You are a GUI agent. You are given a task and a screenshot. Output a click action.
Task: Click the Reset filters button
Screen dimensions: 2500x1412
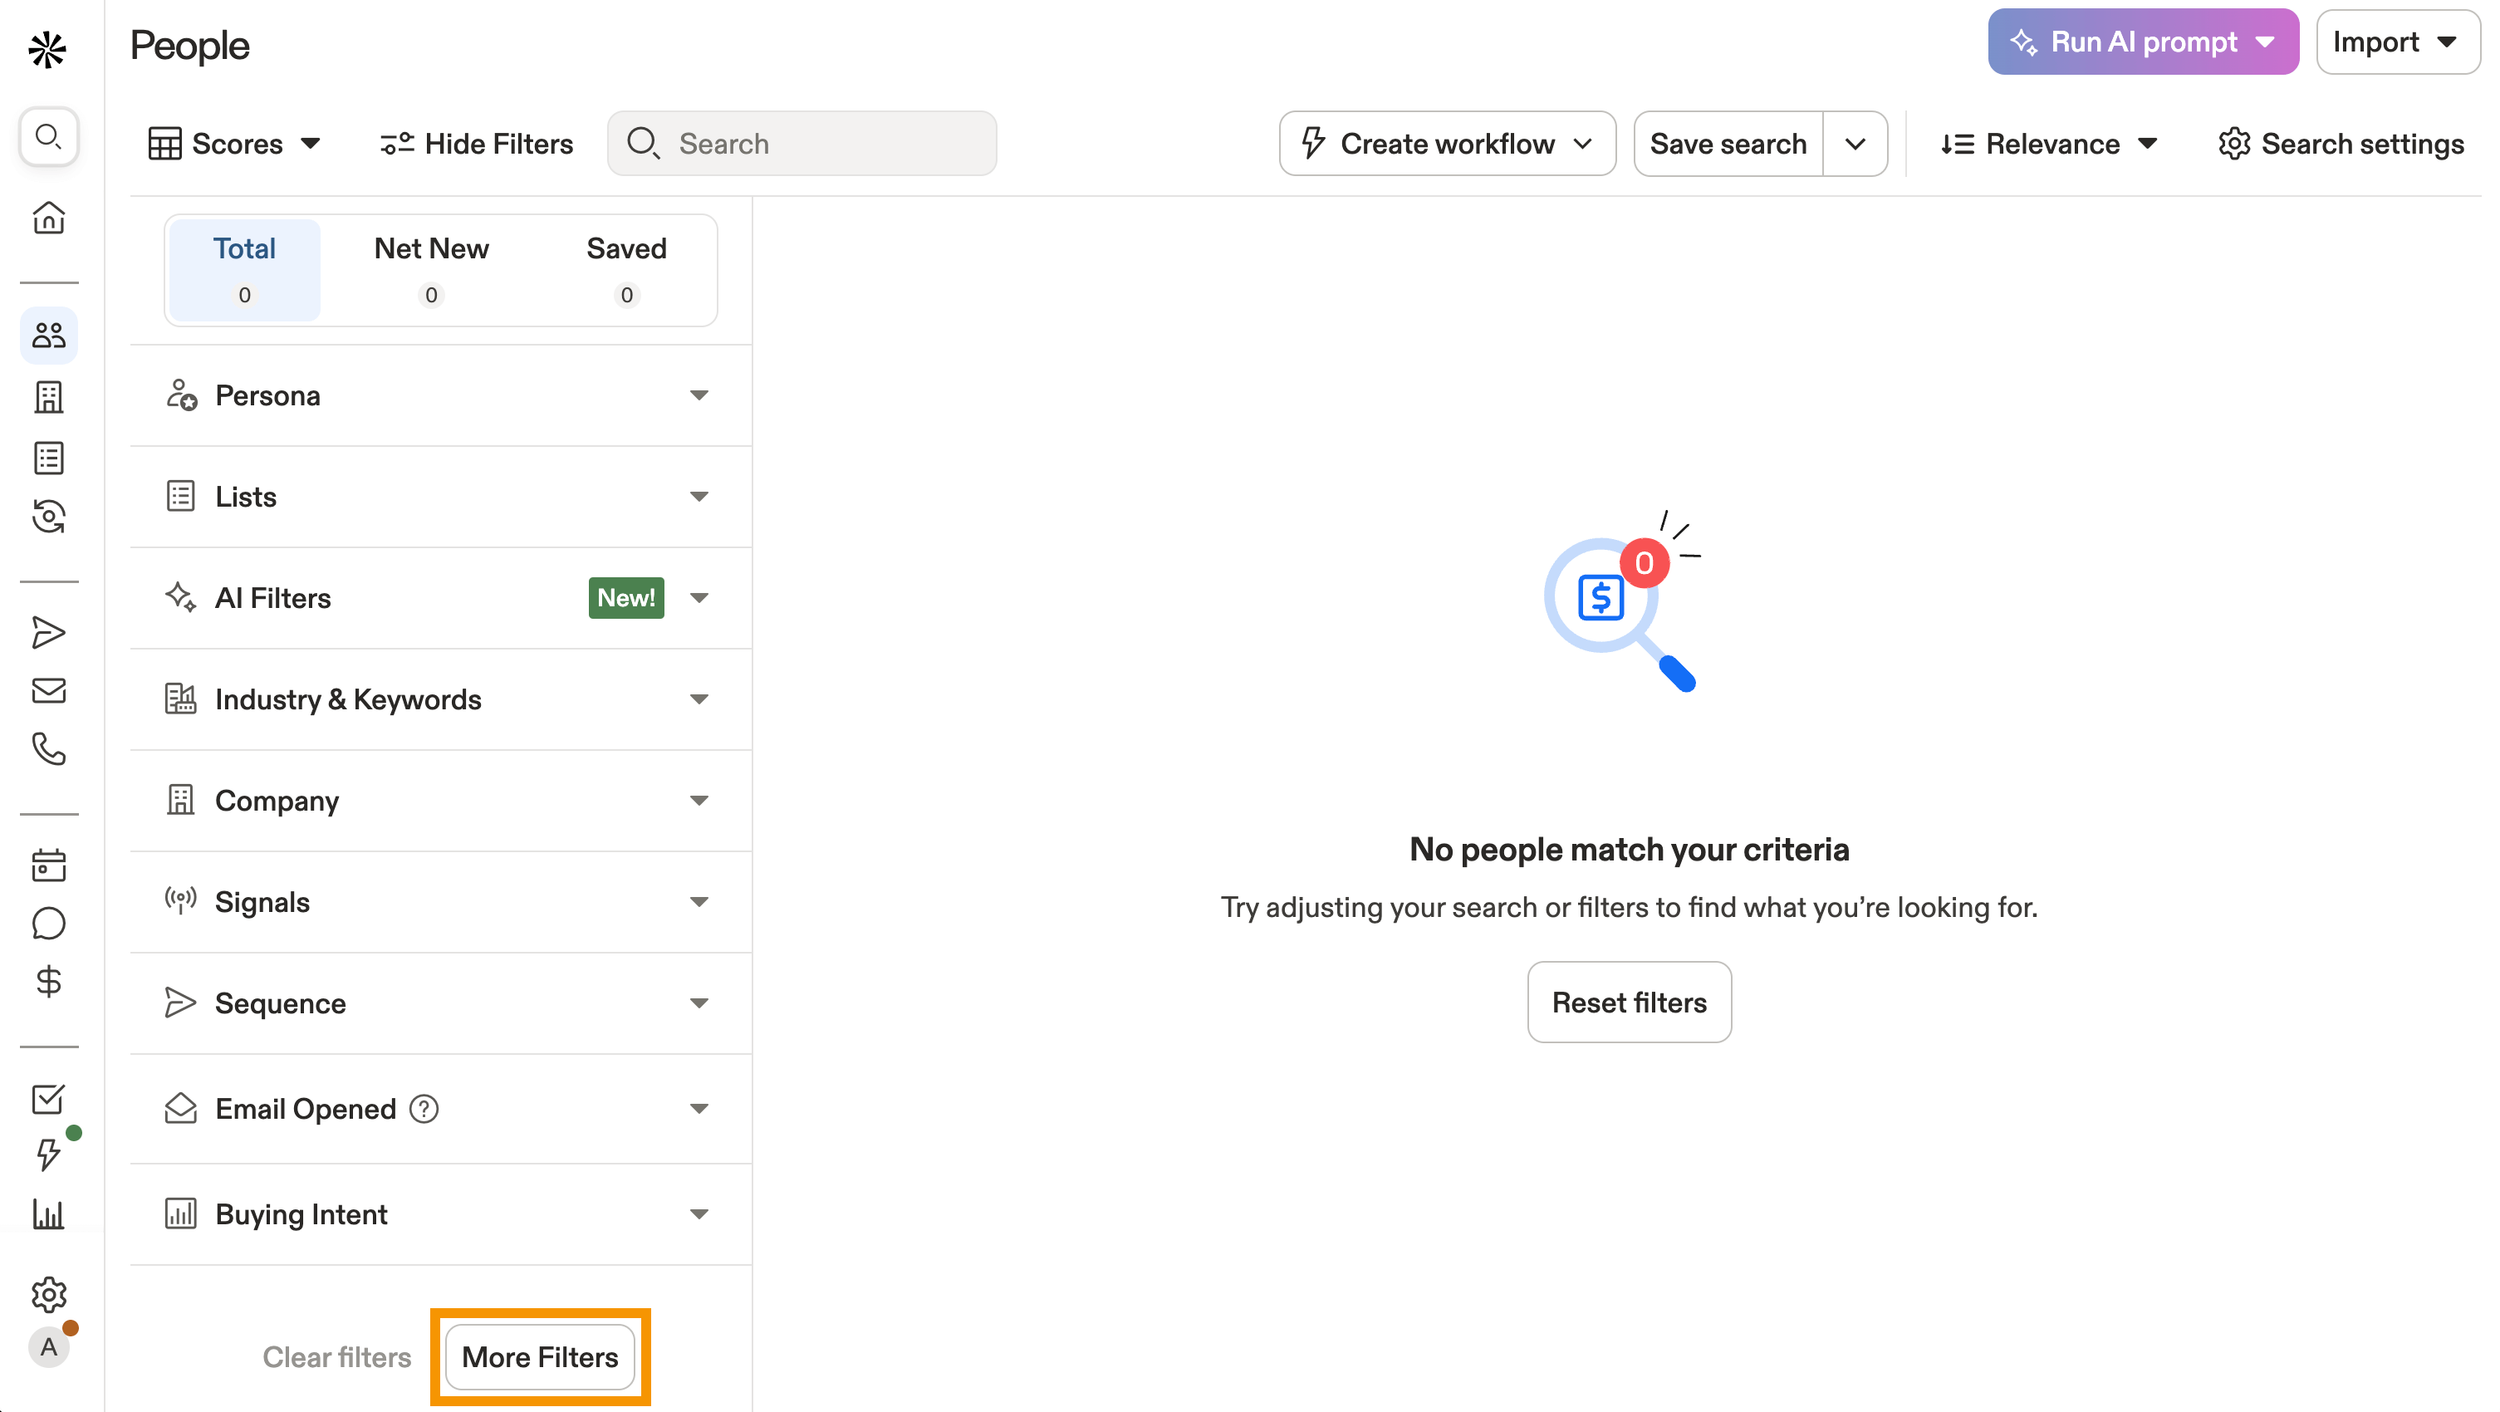click(1628, 1002)
